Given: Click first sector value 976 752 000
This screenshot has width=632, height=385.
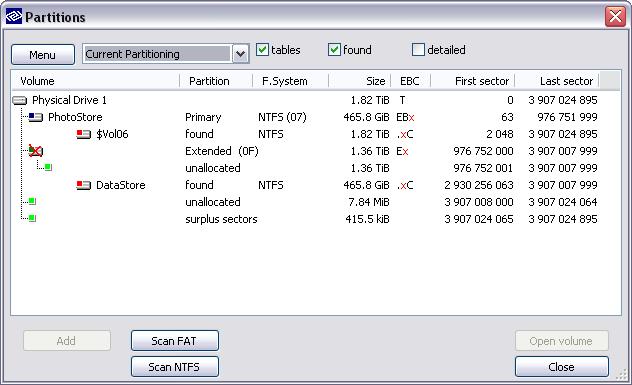Looking at the screenshot, I should [x=483, y=151].
